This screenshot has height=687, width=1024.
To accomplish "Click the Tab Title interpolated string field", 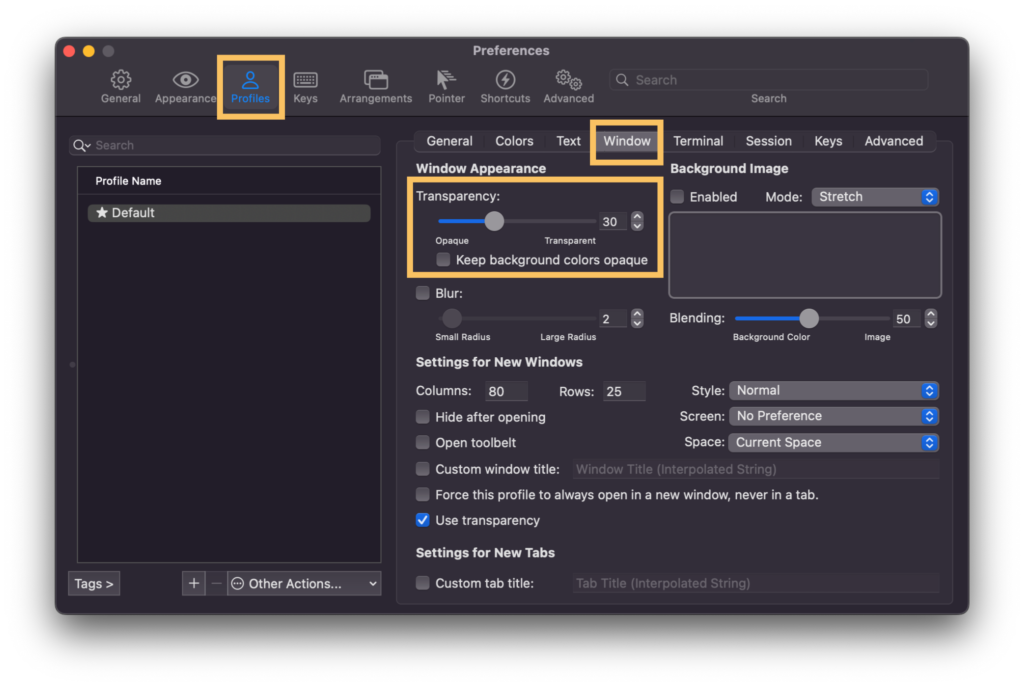I will pyautogui.click(x=756, y=583).
